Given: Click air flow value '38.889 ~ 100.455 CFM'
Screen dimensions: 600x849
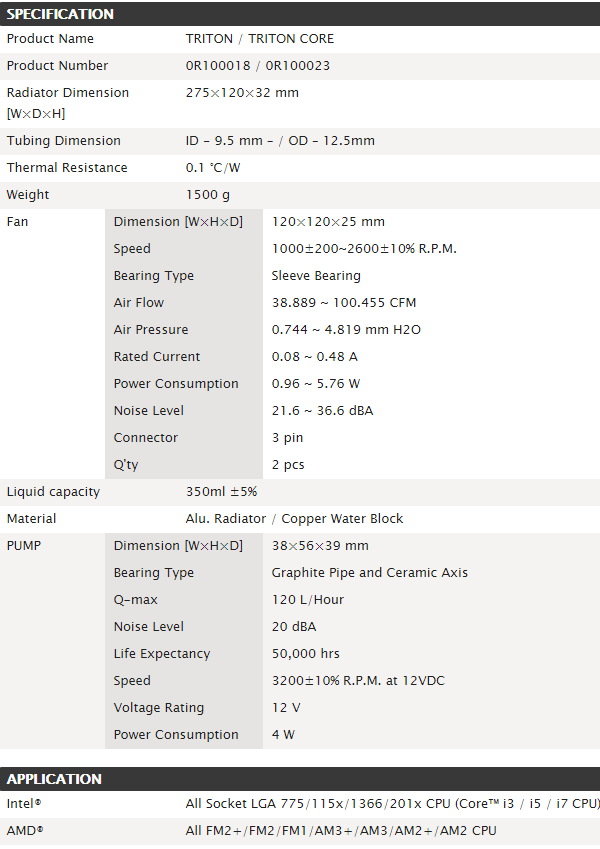Looking at the screenshot, I should 344,303.
